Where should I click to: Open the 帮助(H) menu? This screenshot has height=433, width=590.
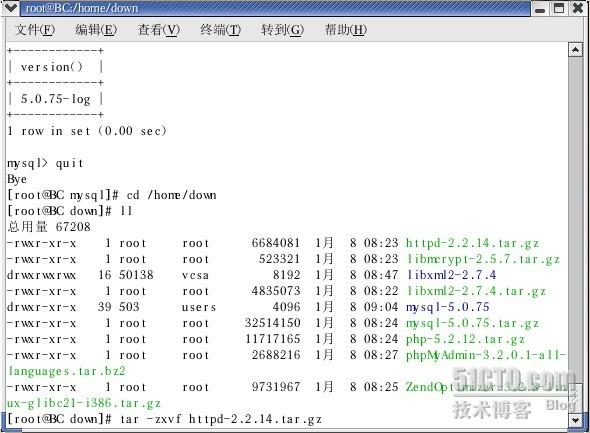pos(345,29)
